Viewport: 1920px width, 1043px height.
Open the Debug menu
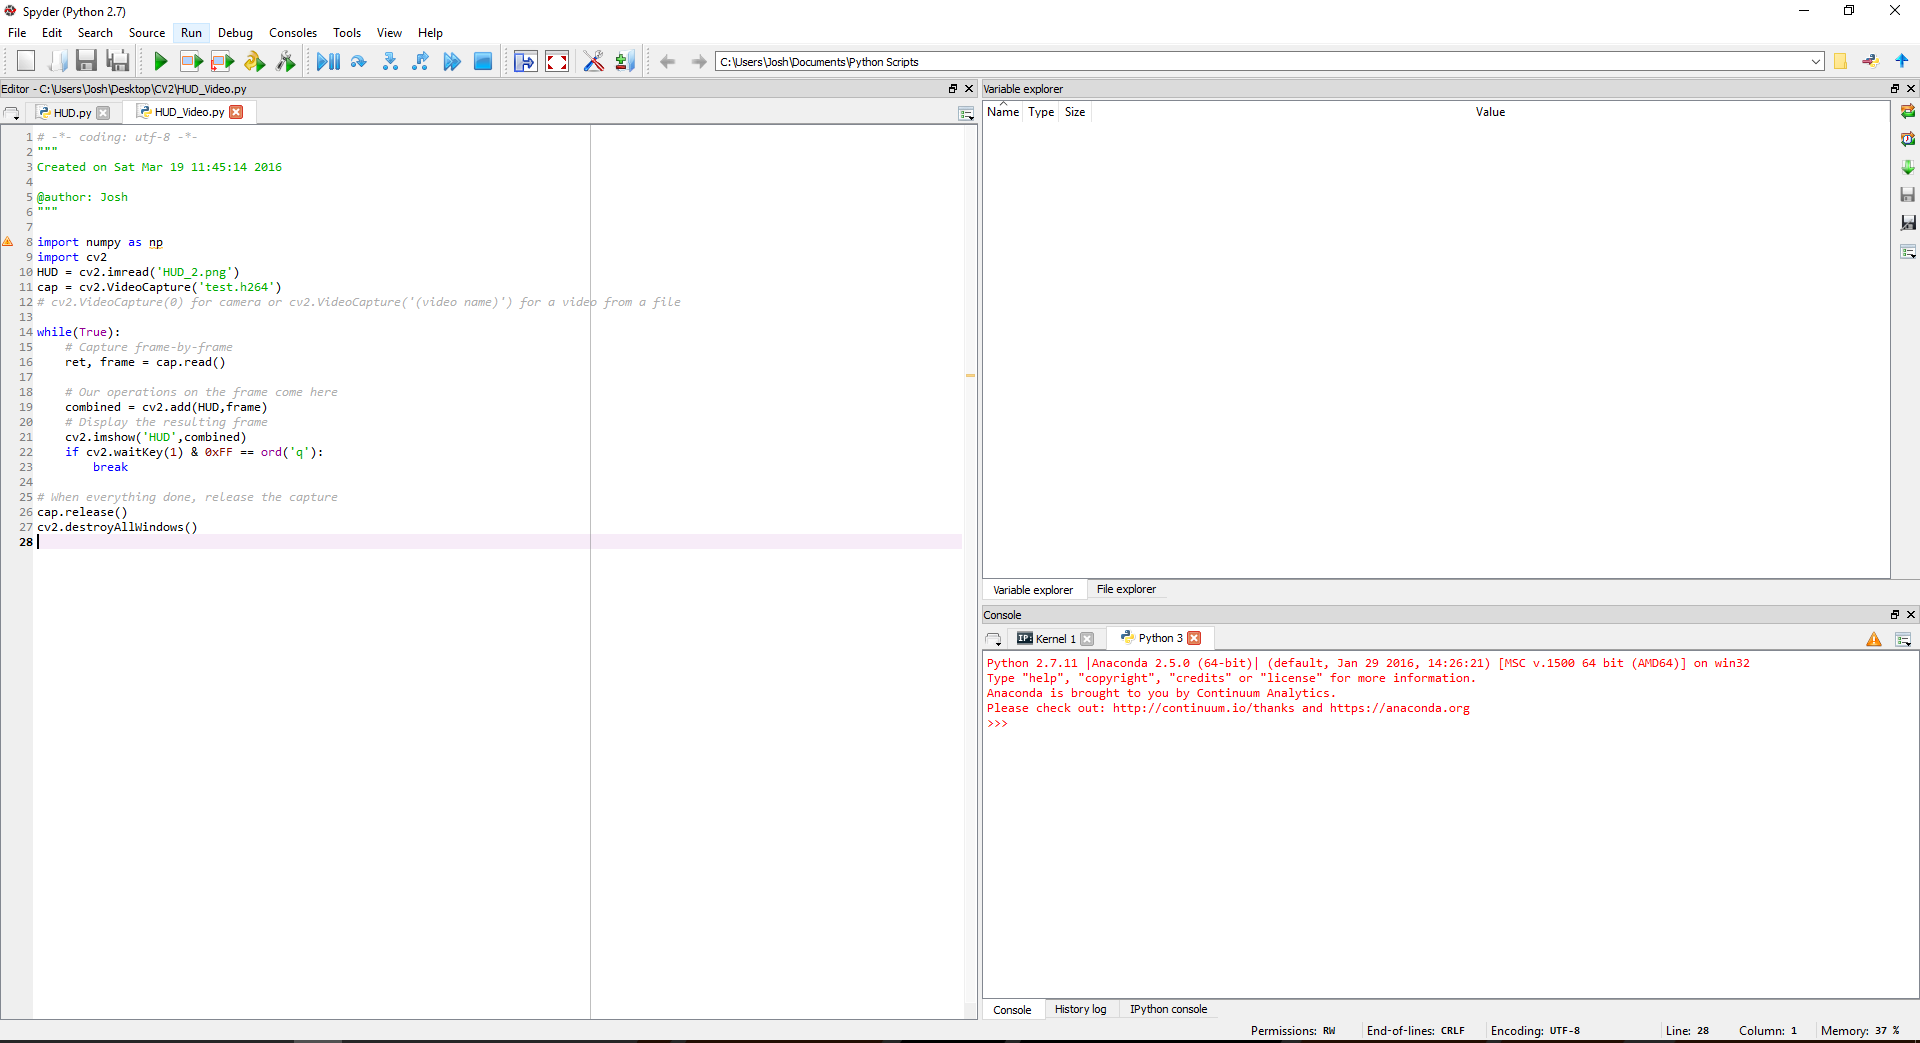(236, 33)
